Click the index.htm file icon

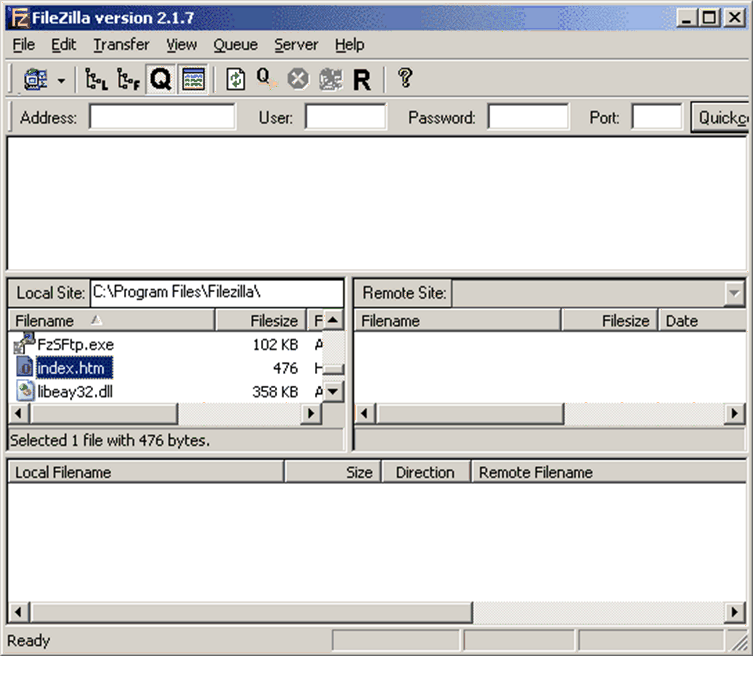click(x=25, y=367)
